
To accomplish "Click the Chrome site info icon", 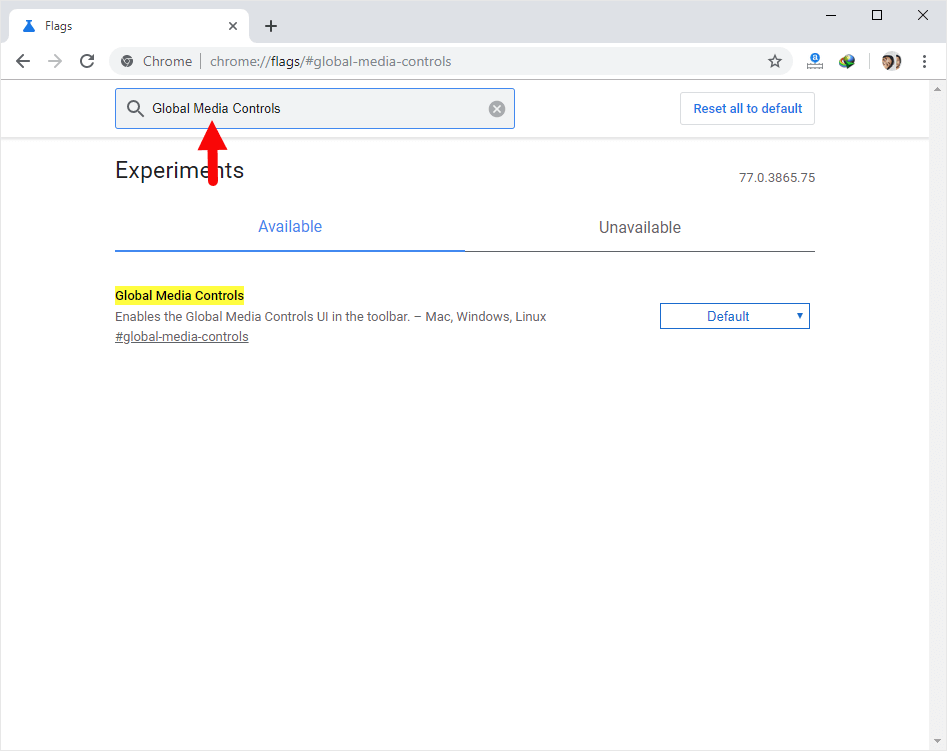I will coord(127,61).
